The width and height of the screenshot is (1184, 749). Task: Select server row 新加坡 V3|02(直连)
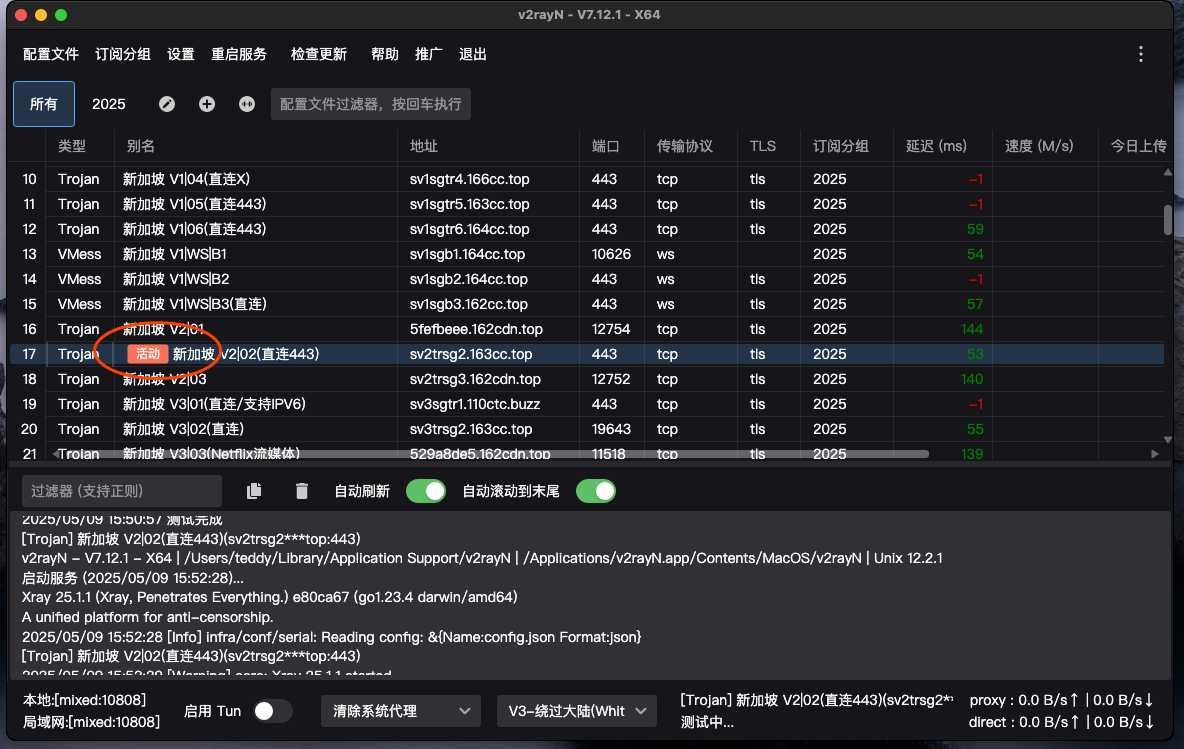click(x=586, y=429)
